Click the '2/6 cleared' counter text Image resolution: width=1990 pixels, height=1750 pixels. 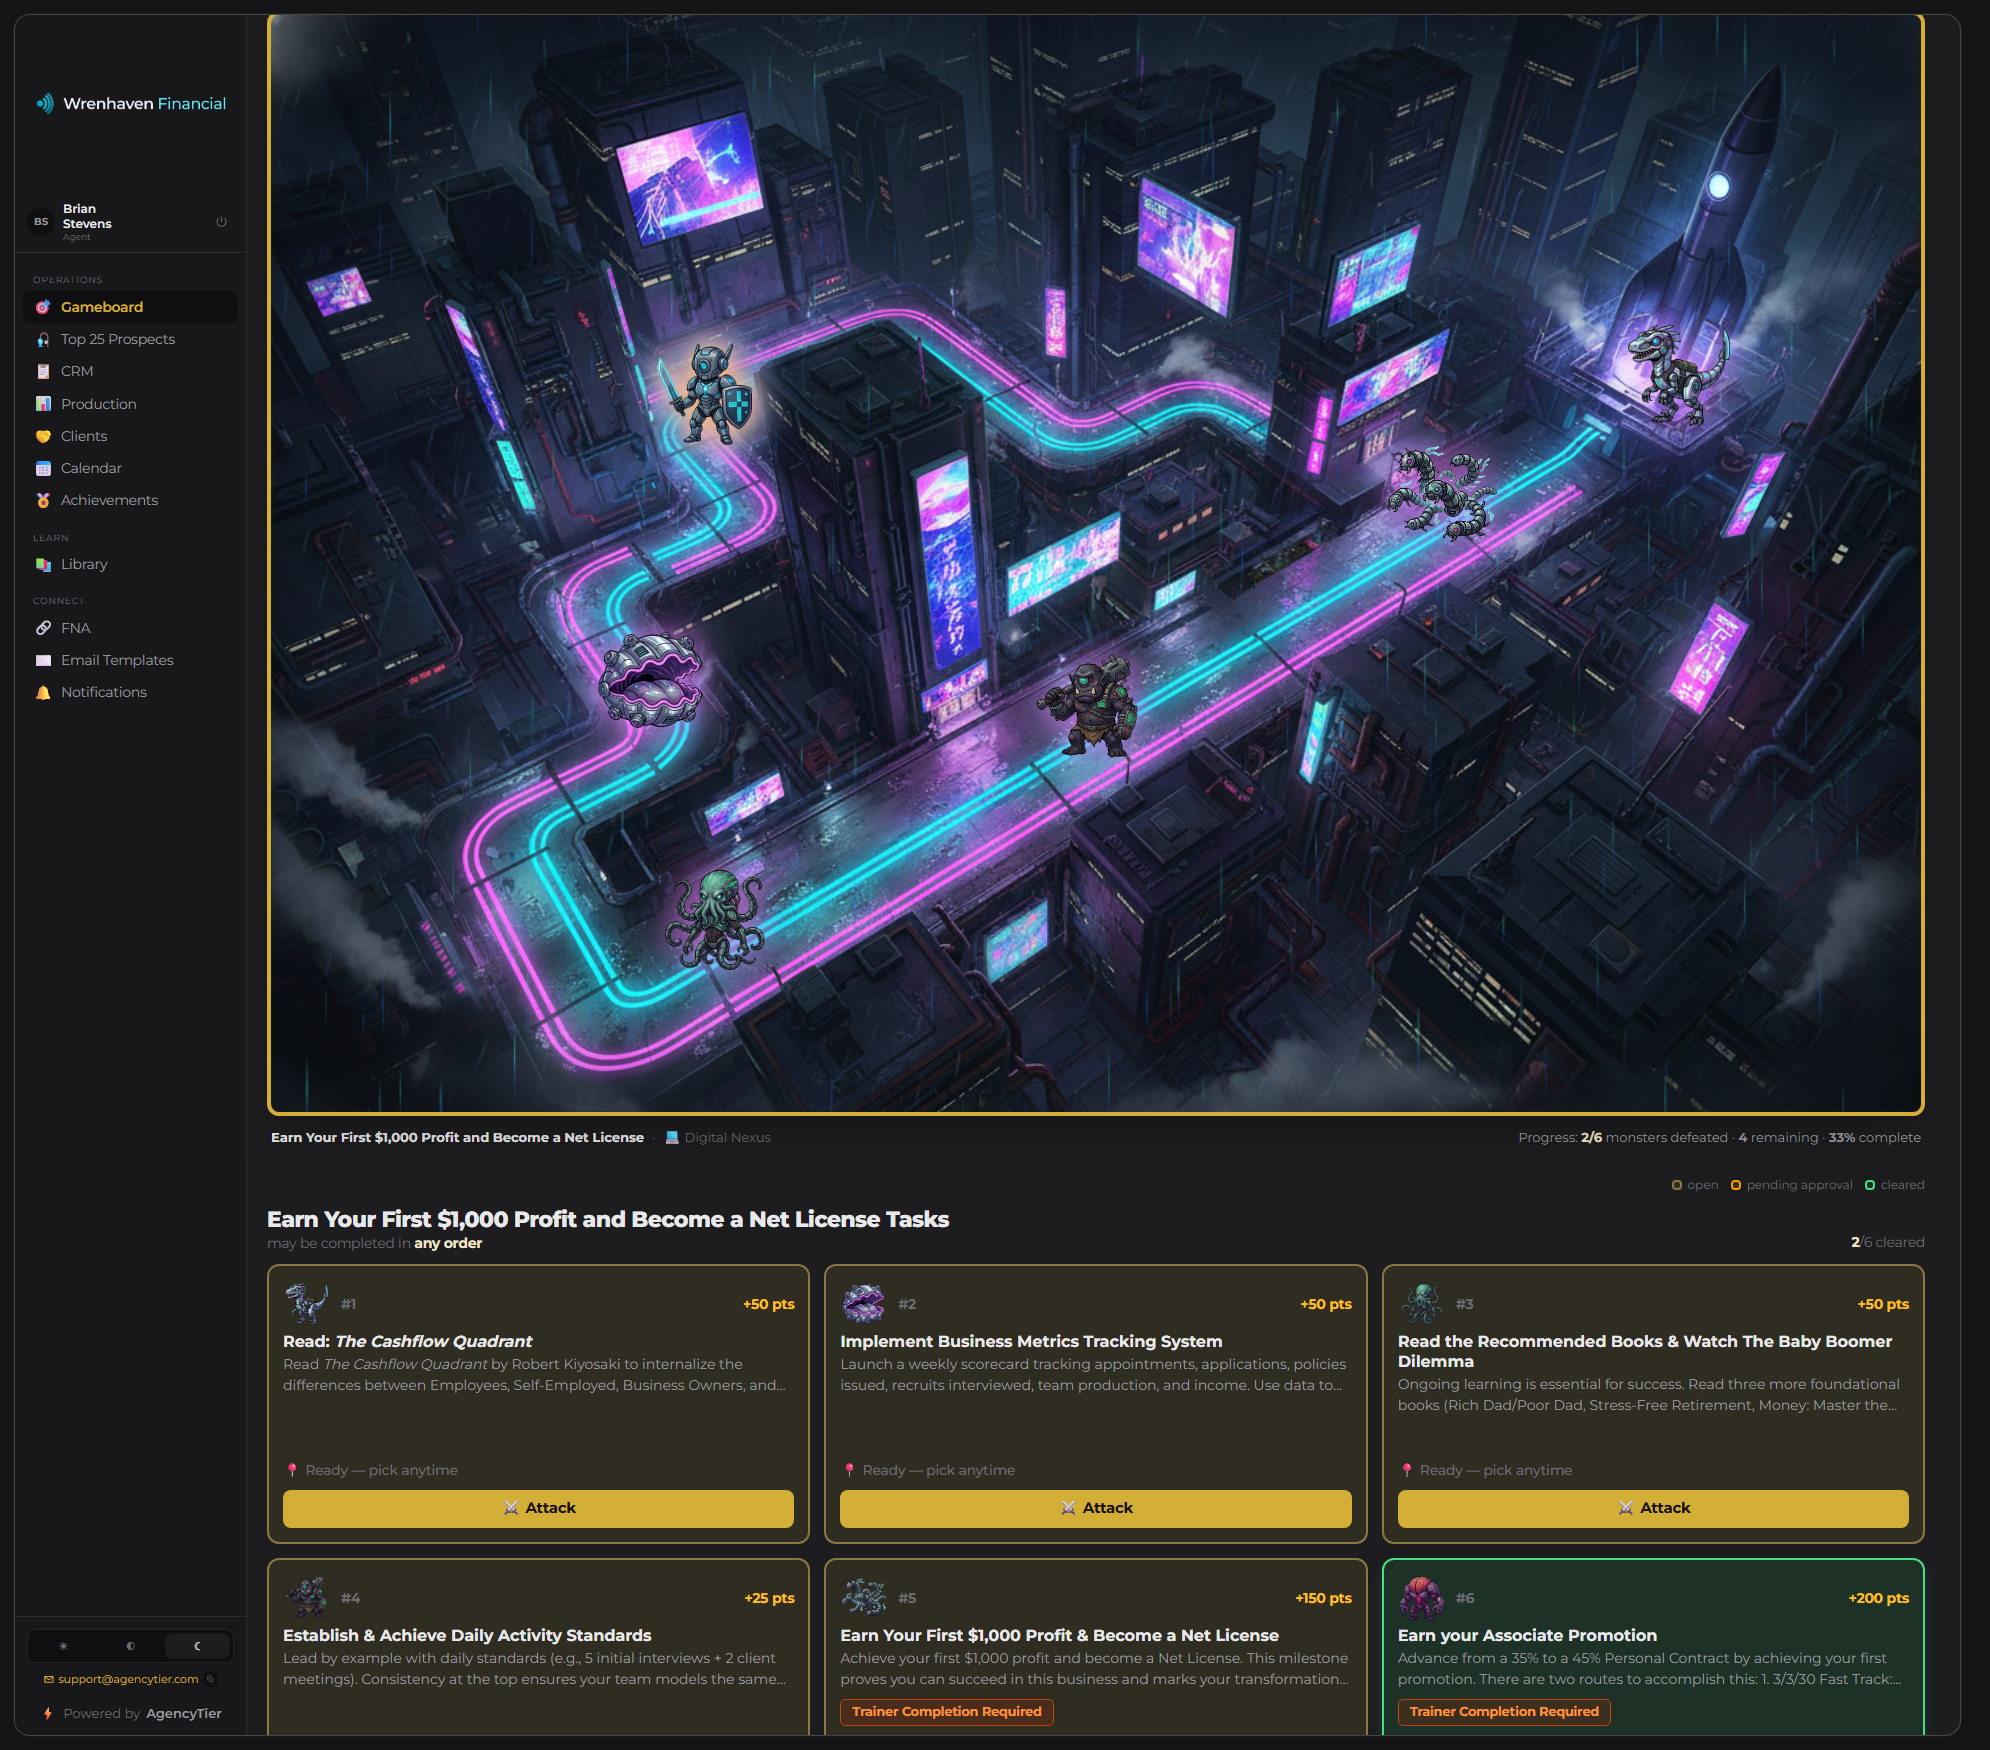(x=1887, y=1242)
